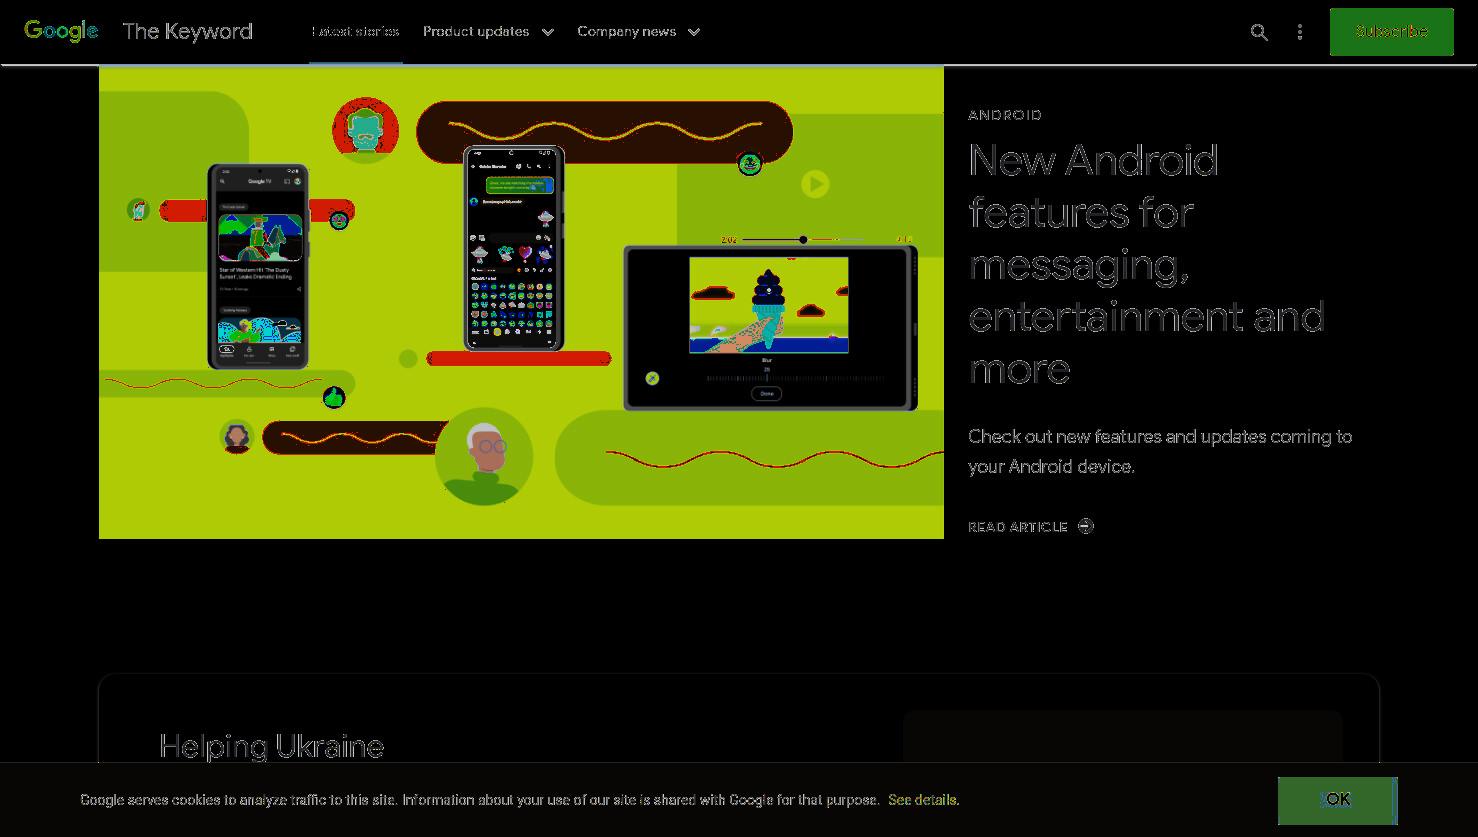Screen dimensions: 1478x837
Task: Click the arrow icon beside READ ARTICLE
Action: pyautogui.click(x=1086, y=526)
